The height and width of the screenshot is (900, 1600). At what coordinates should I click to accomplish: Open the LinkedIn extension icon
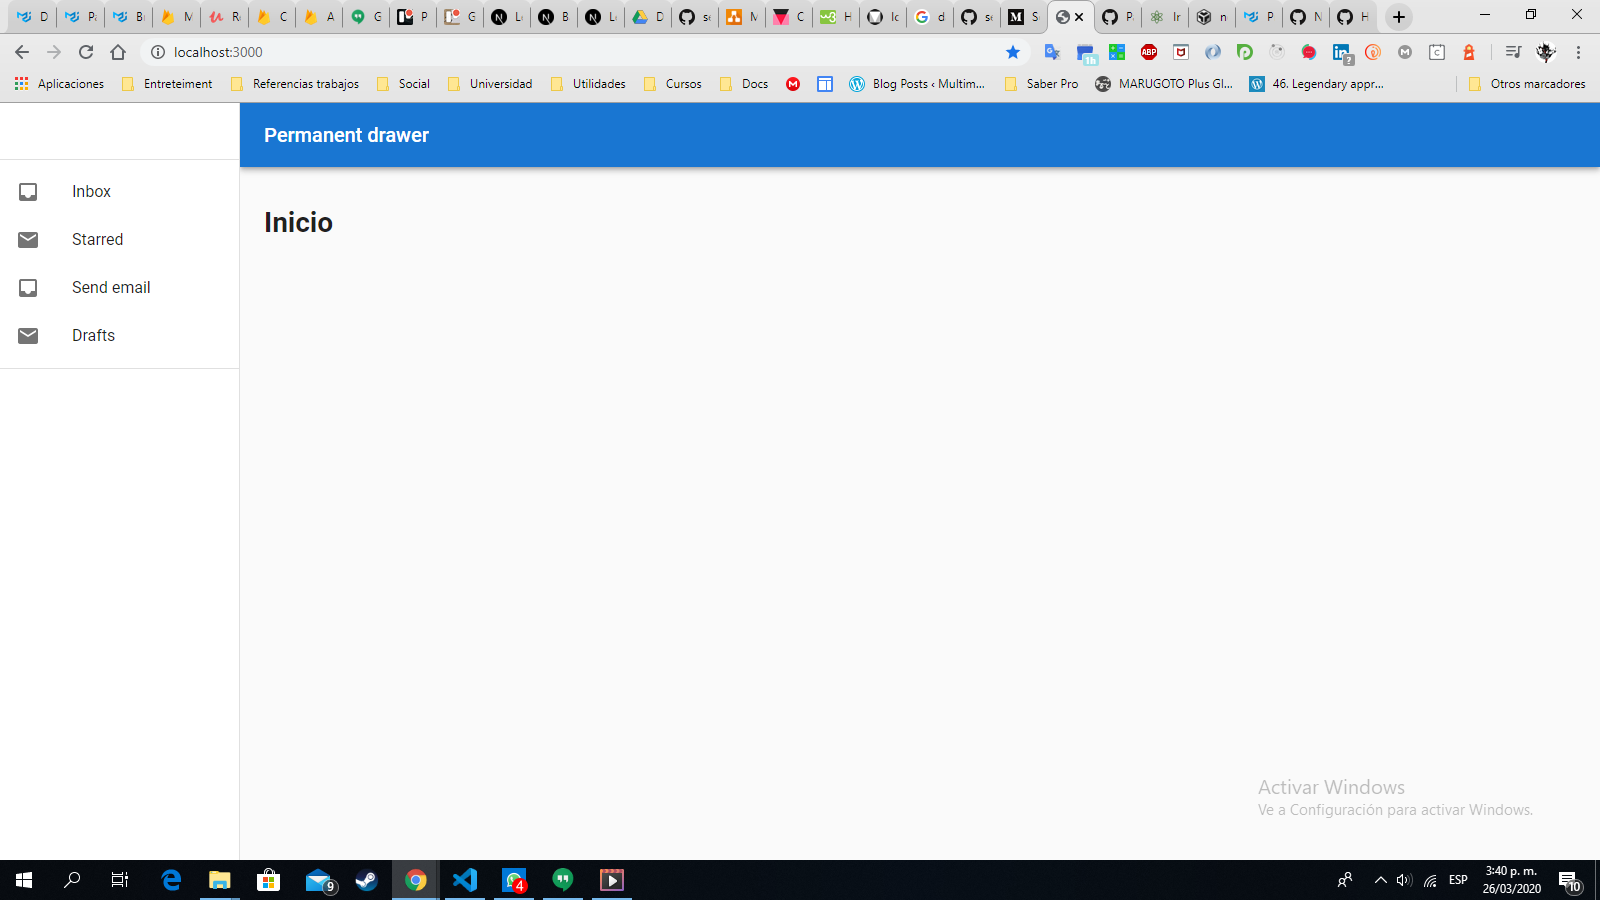pos(1341,52)
